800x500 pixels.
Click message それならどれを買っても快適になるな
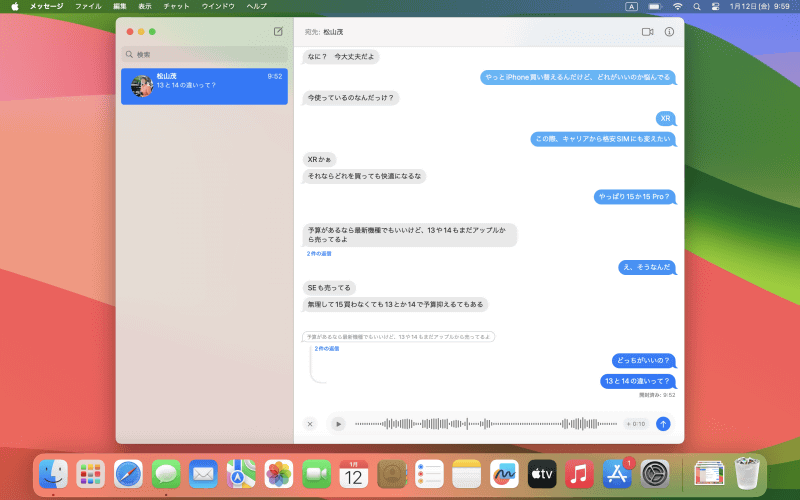[364, 177]
